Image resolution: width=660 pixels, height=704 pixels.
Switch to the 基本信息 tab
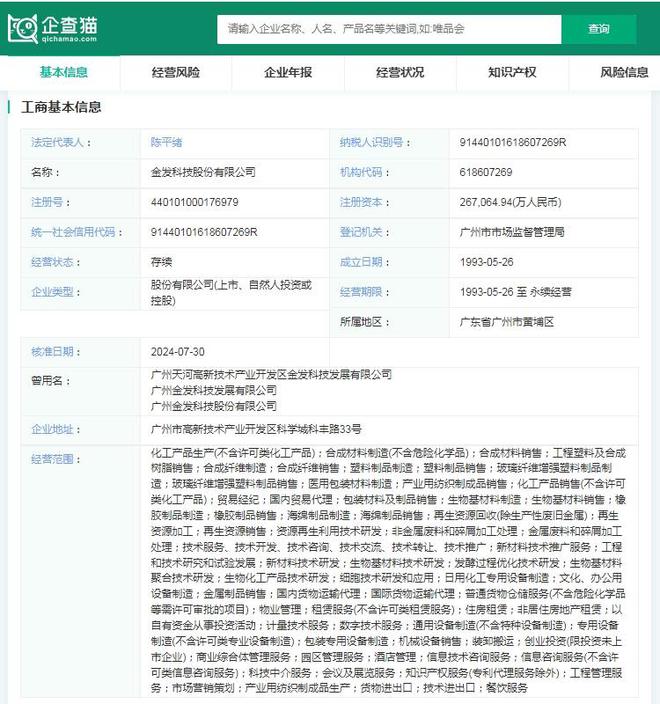pos(63,72)
